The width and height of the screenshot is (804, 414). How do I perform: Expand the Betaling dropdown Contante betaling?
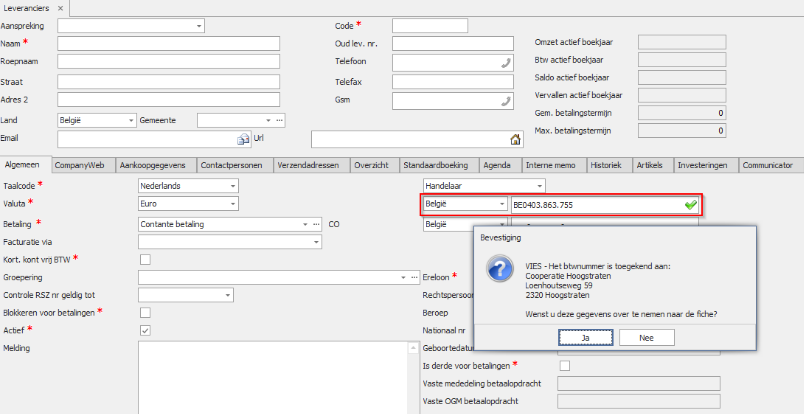click(306, 225)
